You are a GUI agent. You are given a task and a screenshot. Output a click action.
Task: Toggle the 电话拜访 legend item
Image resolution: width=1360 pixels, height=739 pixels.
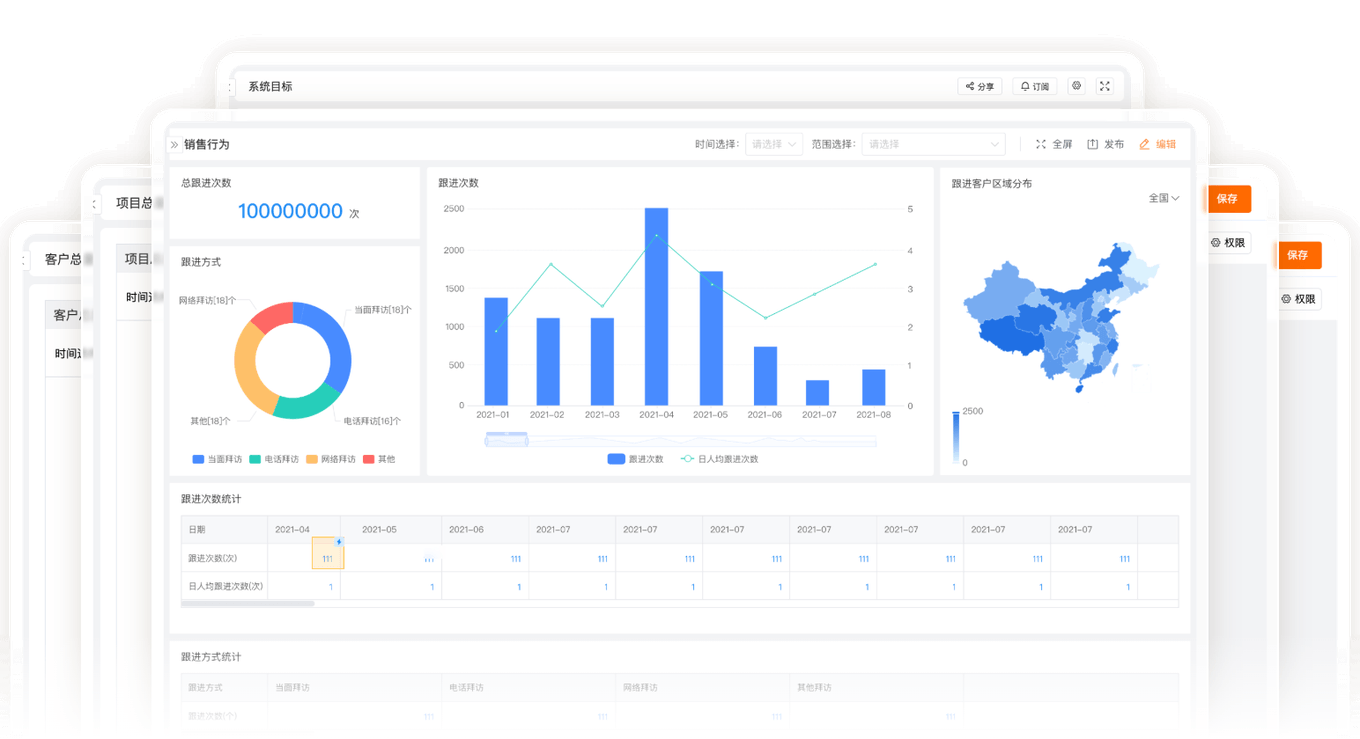pyautogui.click(x=274, y=459)
